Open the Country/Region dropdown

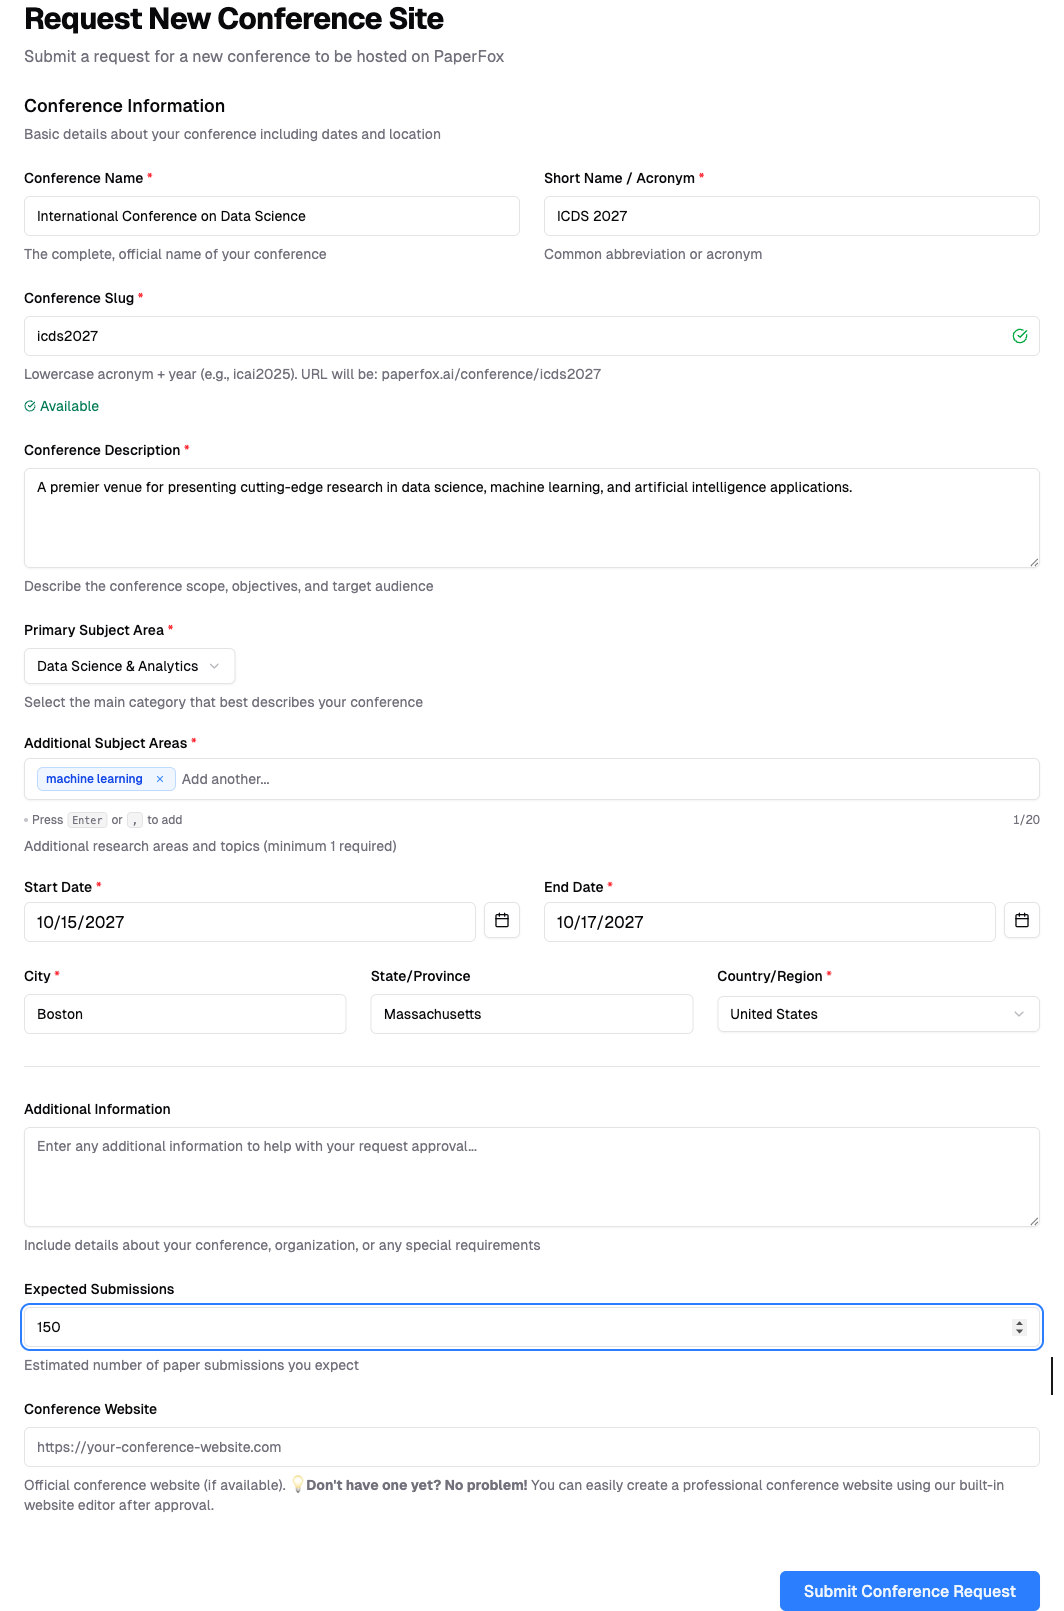click(x=877, y=1014)
